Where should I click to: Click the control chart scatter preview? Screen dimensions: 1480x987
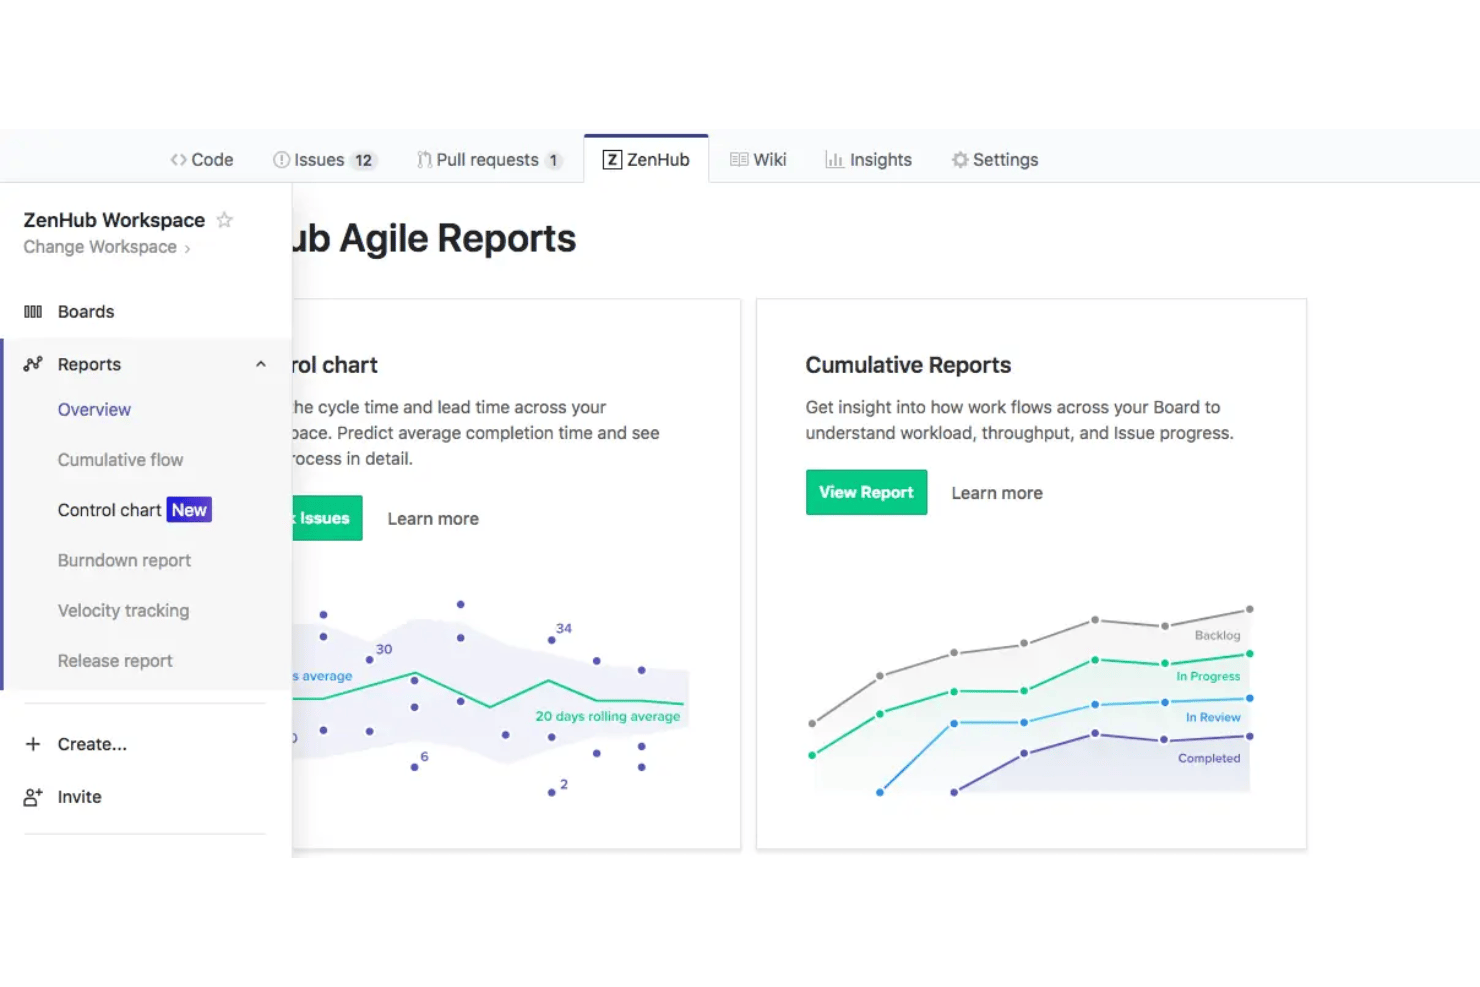491,700
